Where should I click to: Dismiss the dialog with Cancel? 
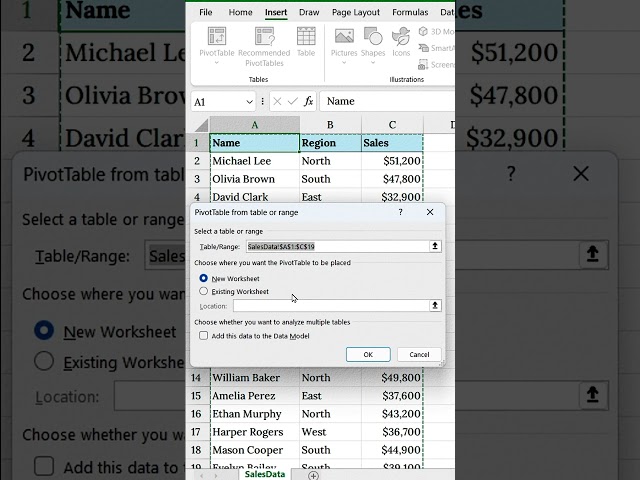tap(419, 354)
